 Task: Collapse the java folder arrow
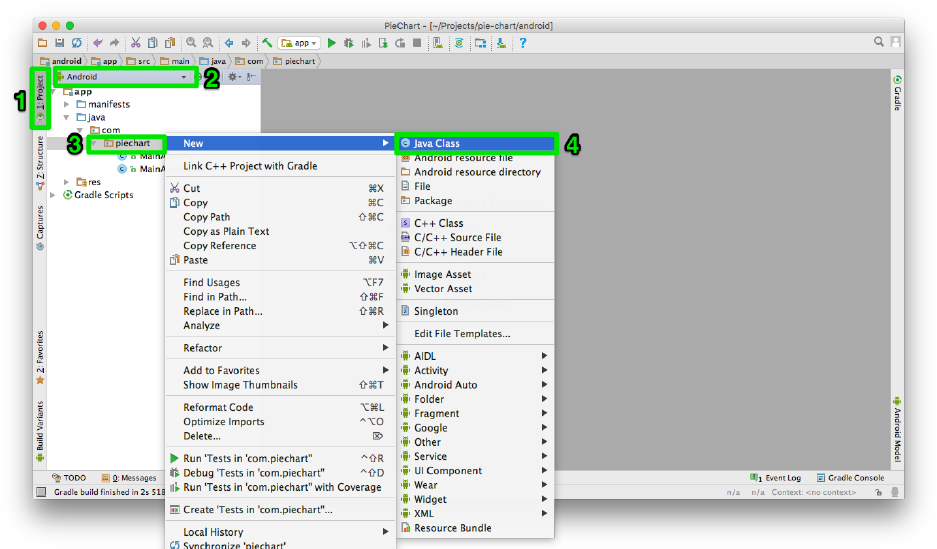pos(67,118)
